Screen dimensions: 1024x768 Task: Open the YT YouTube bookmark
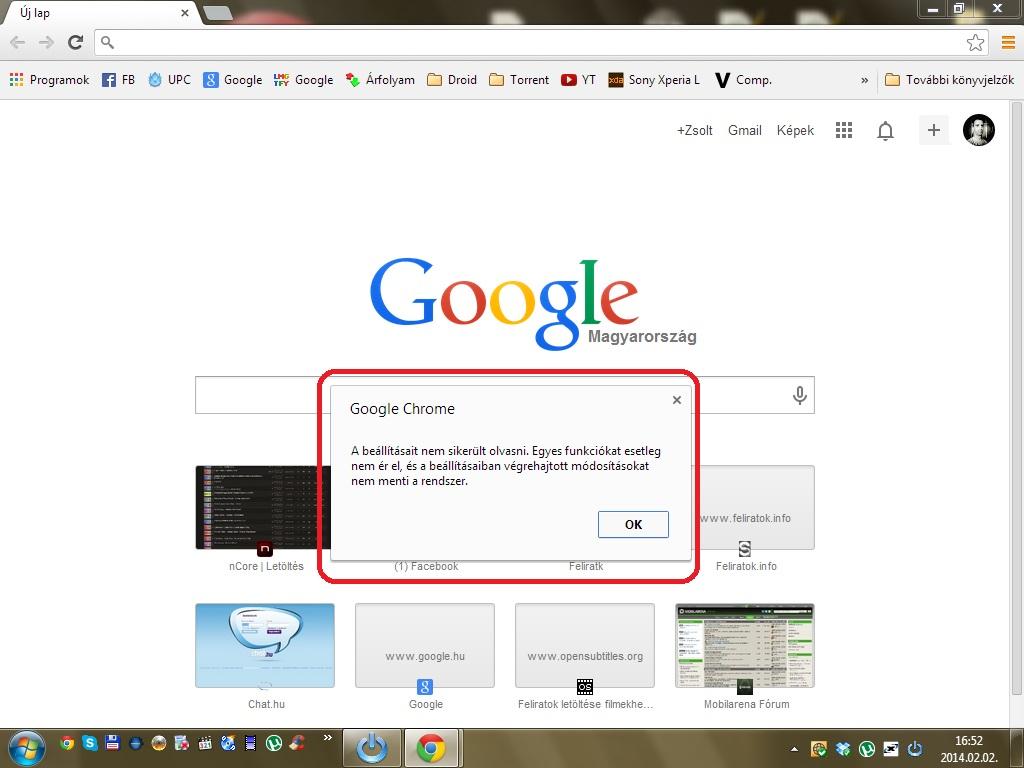(x=579, y=80)
